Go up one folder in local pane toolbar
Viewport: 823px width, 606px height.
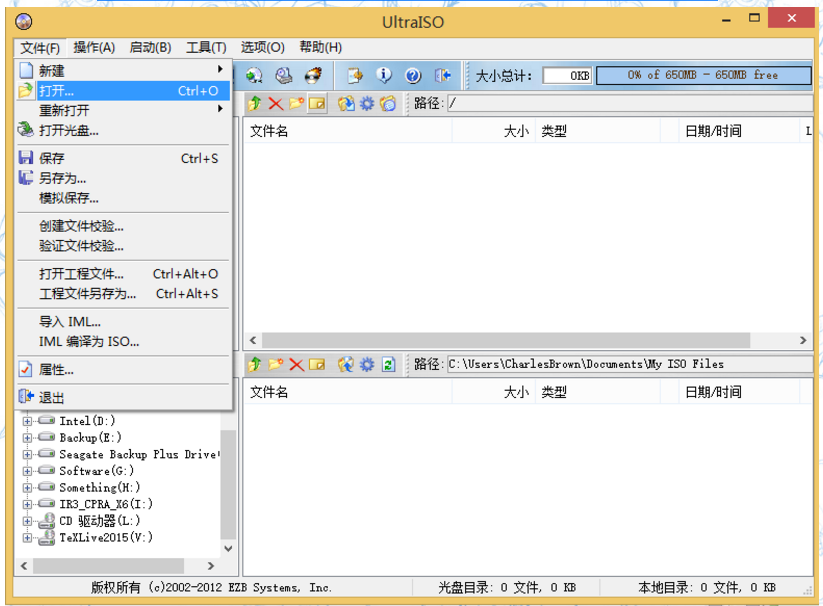coord(255,364)
